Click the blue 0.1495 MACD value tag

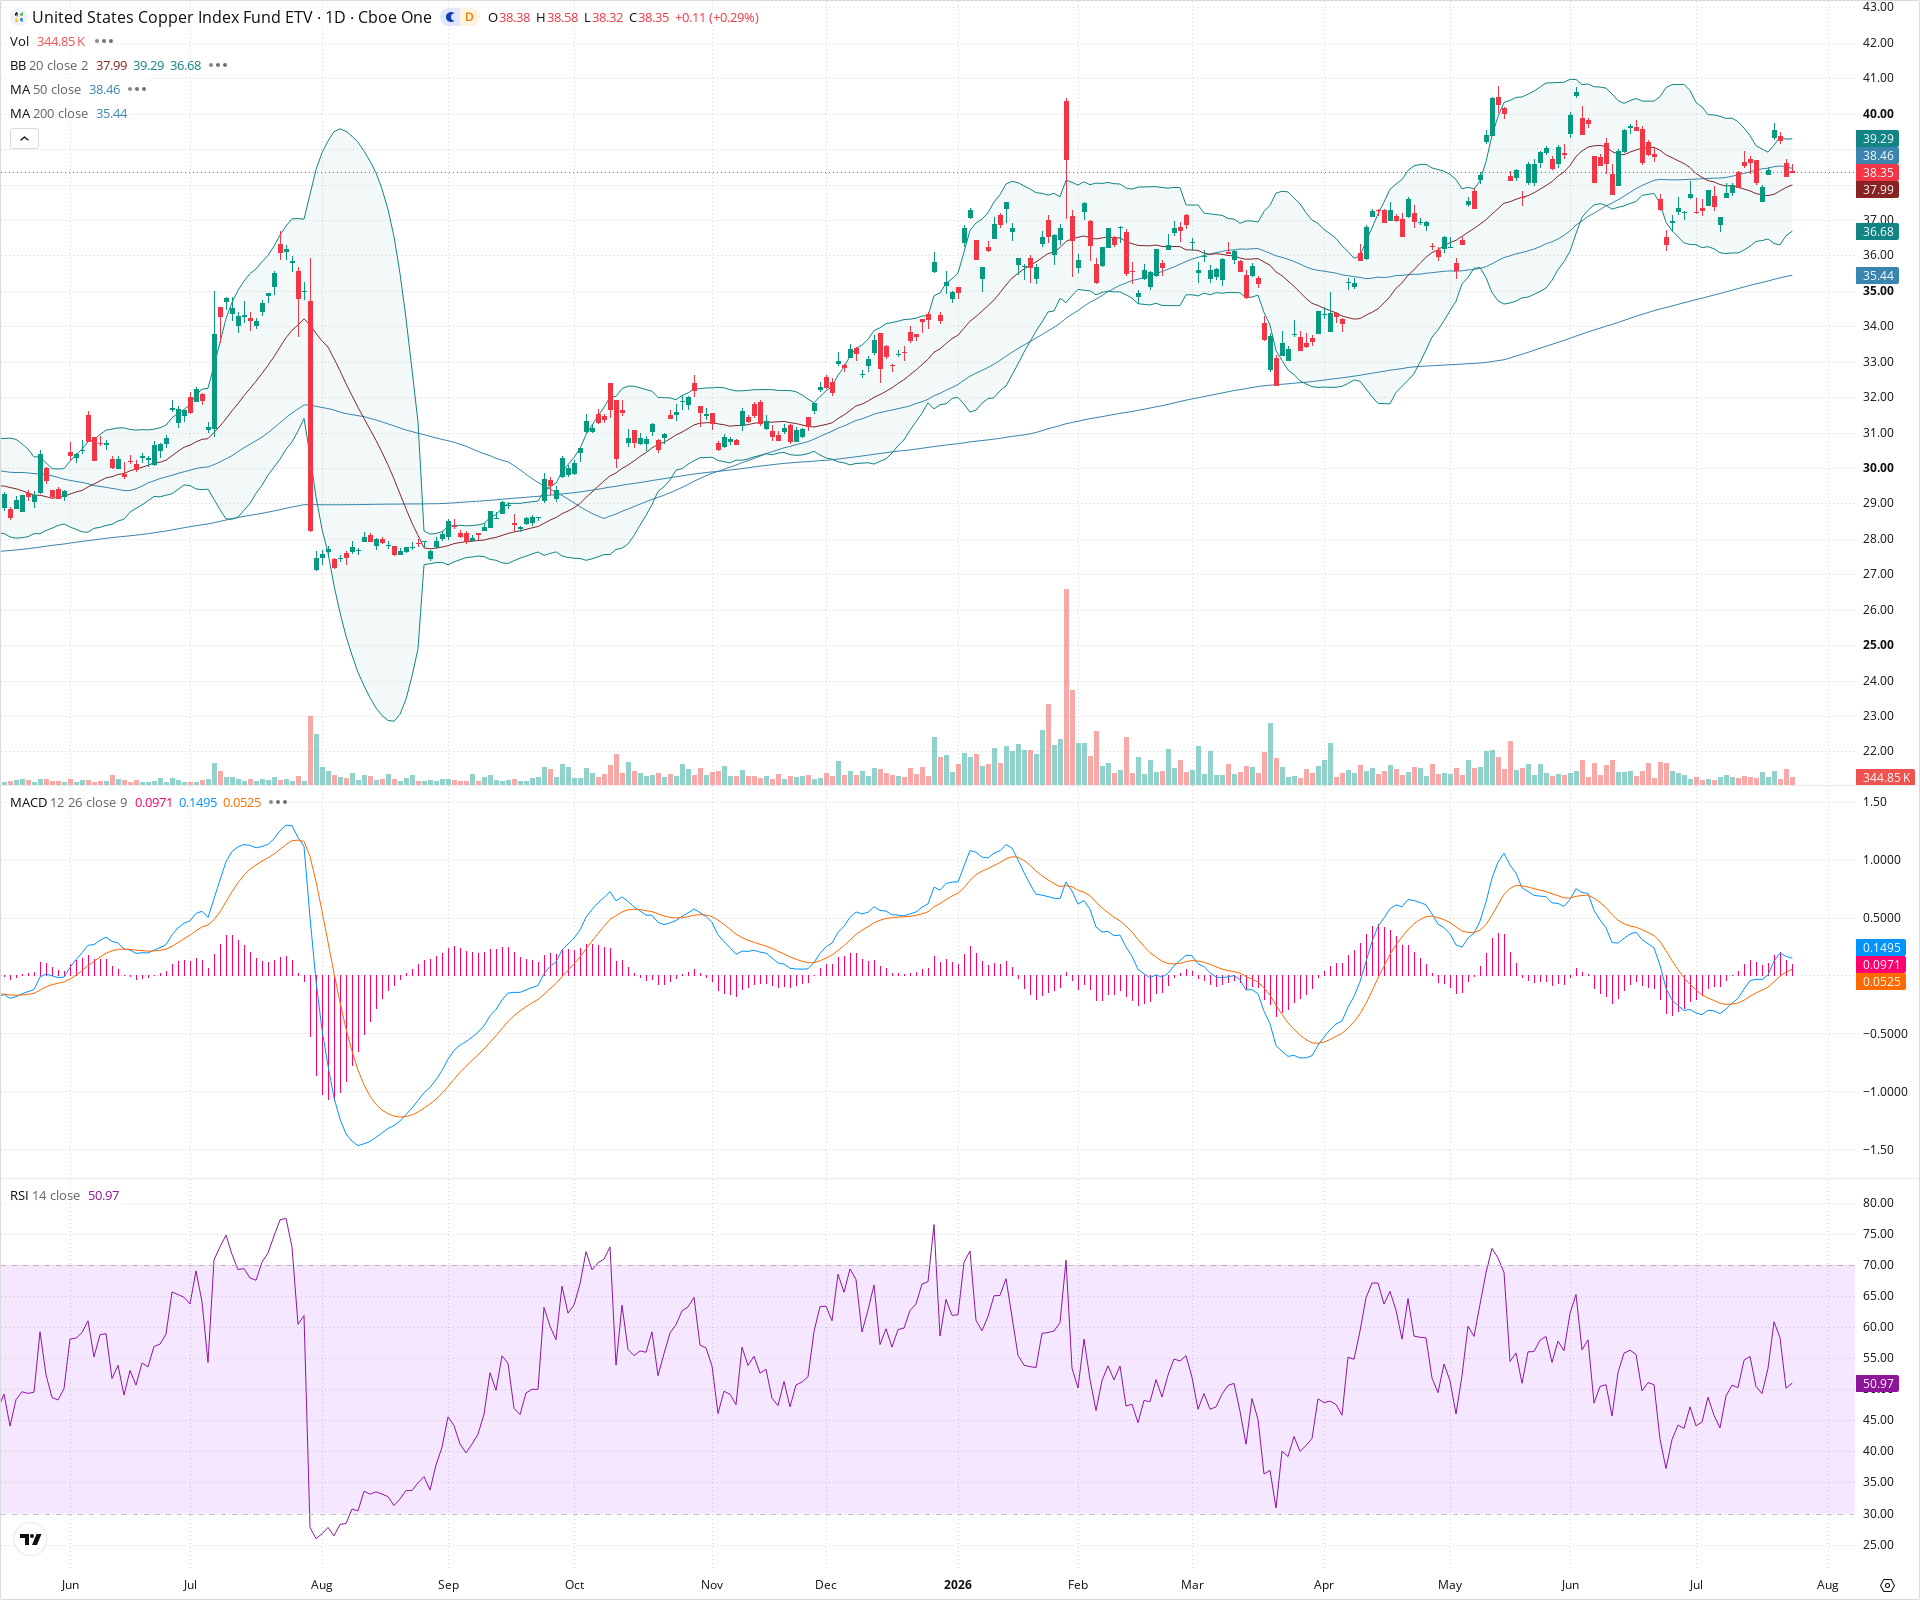1882,947
